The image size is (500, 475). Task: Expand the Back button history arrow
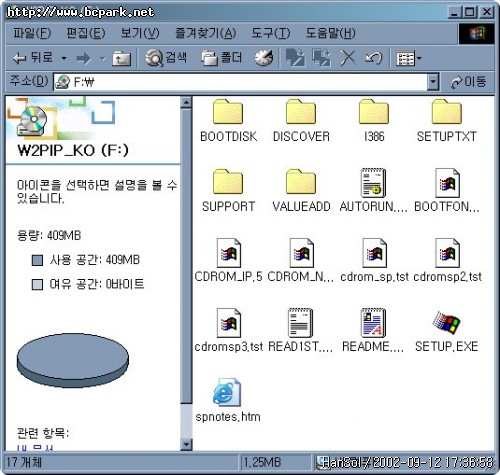pyautogui.click(x=64, y=59)
